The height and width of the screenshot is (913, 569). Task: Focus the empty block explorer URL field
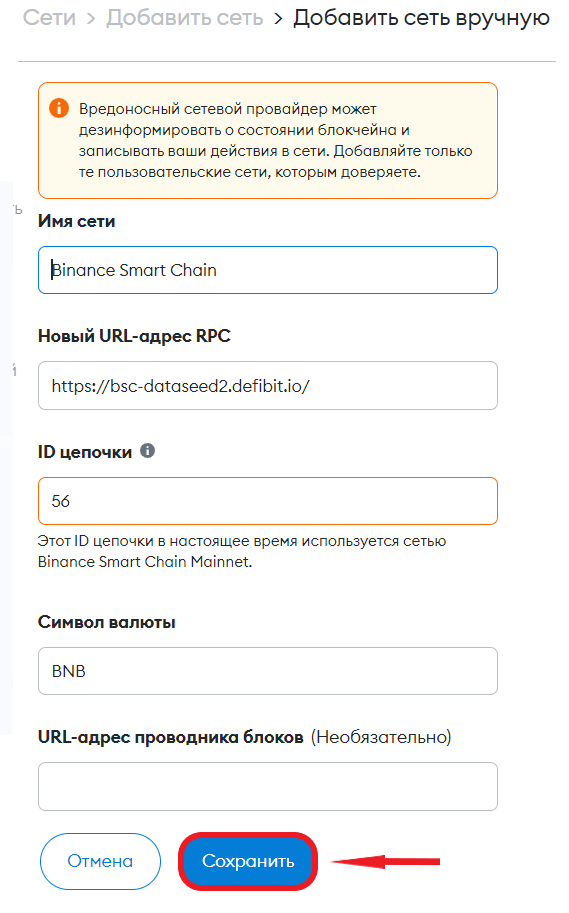(268, 786)
